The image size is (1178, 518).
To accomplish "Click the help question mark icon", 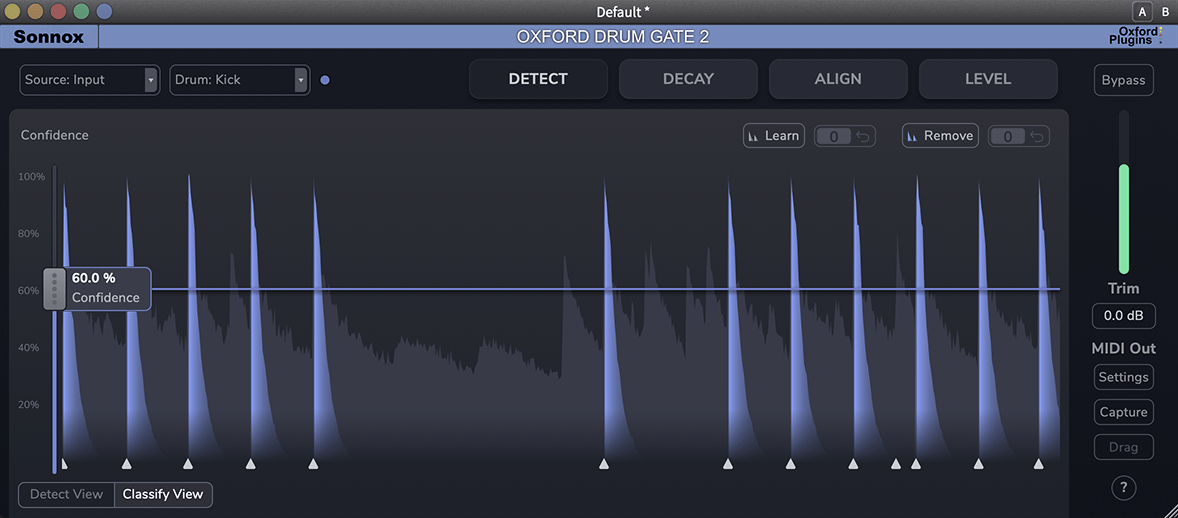I will pyautogui.click(x=1124, y=488).
